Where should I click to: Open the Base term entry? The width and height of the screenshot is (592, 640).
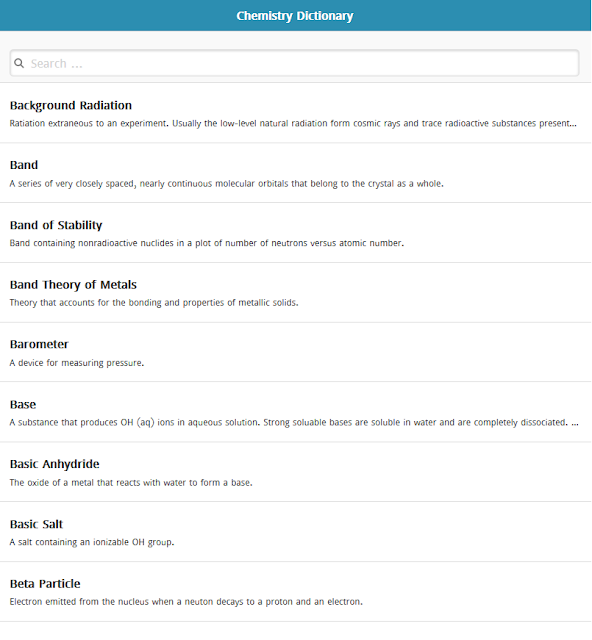tap(296, 412)
